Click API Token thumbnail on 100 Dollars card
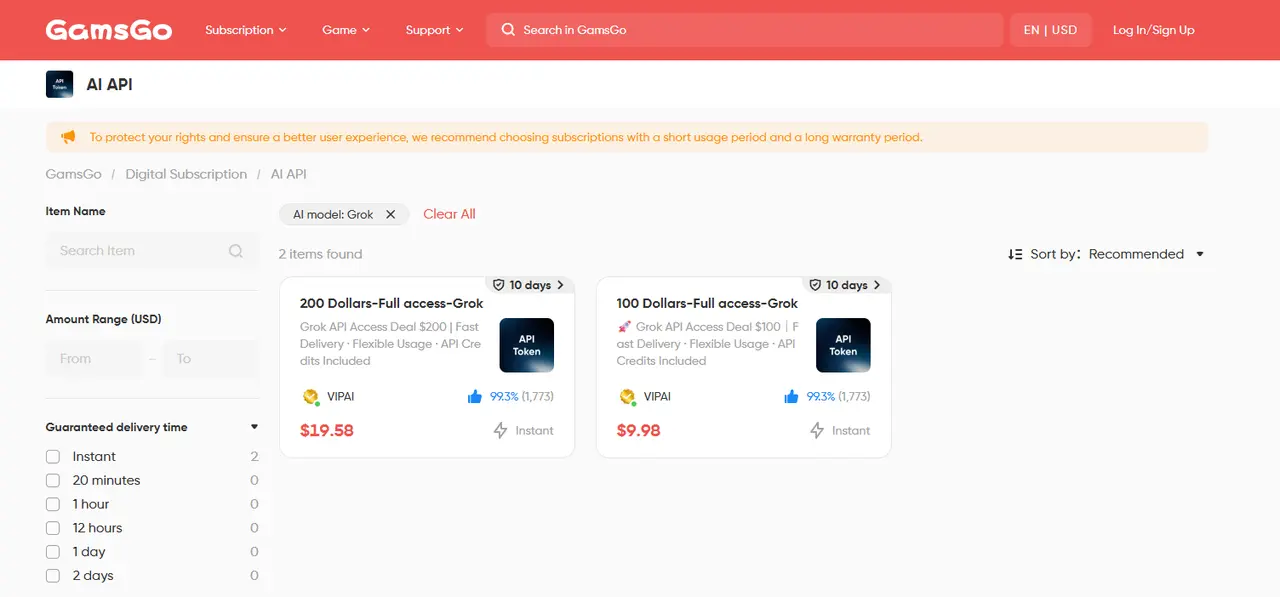 (x=843, y=345)
